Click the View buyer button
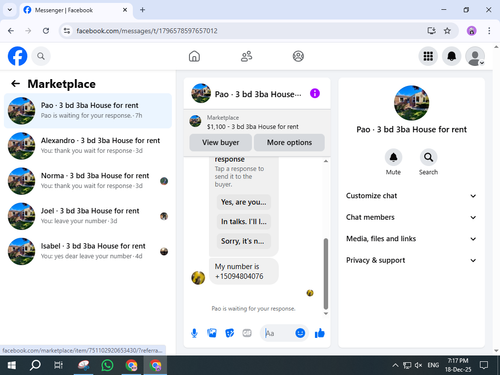 [220, 142]
